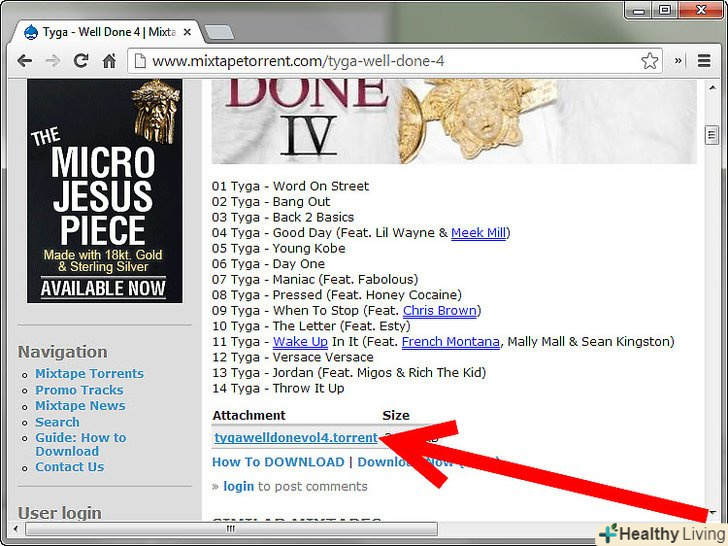The height and width of the screenshot is (546, 728).
Task: Click the page file icon in the address bar
Action: pyautogui.click(x=140, y=61)
